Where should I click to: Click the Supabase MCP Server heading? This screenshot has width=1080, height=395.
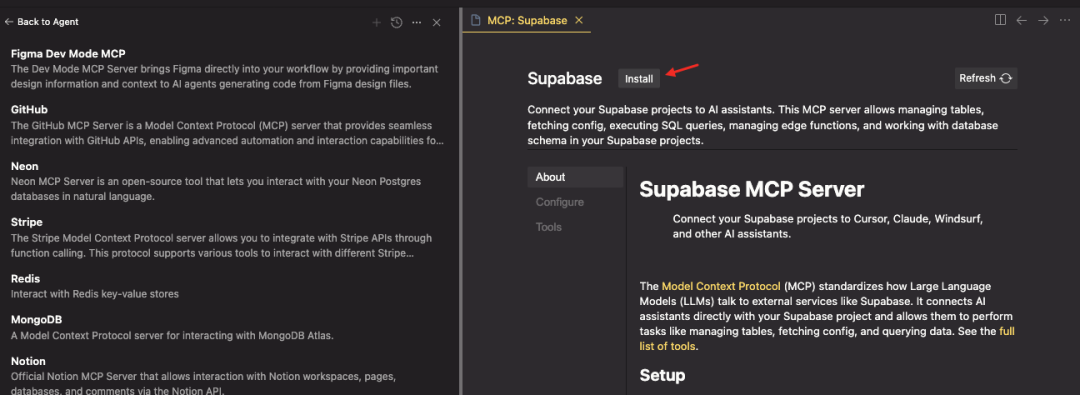point(751,190)
